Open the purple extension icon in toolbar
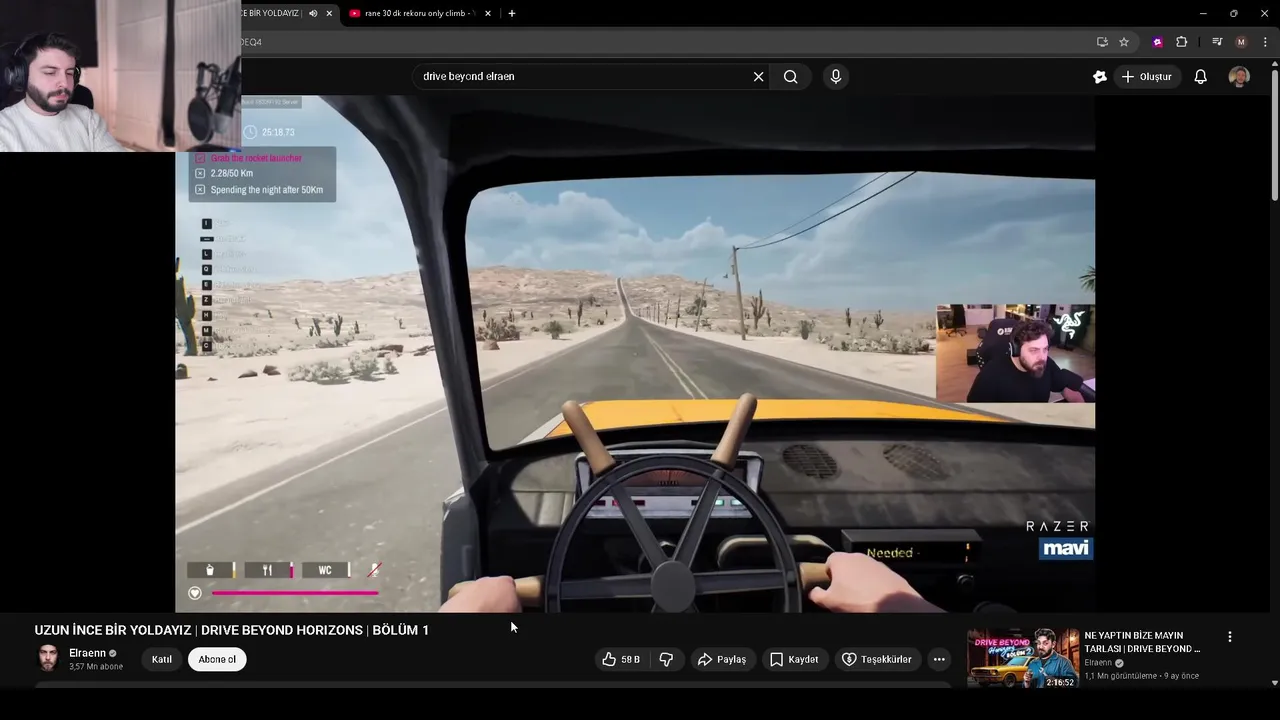Screen dimensions: 1280x720 pos(1157,42)
